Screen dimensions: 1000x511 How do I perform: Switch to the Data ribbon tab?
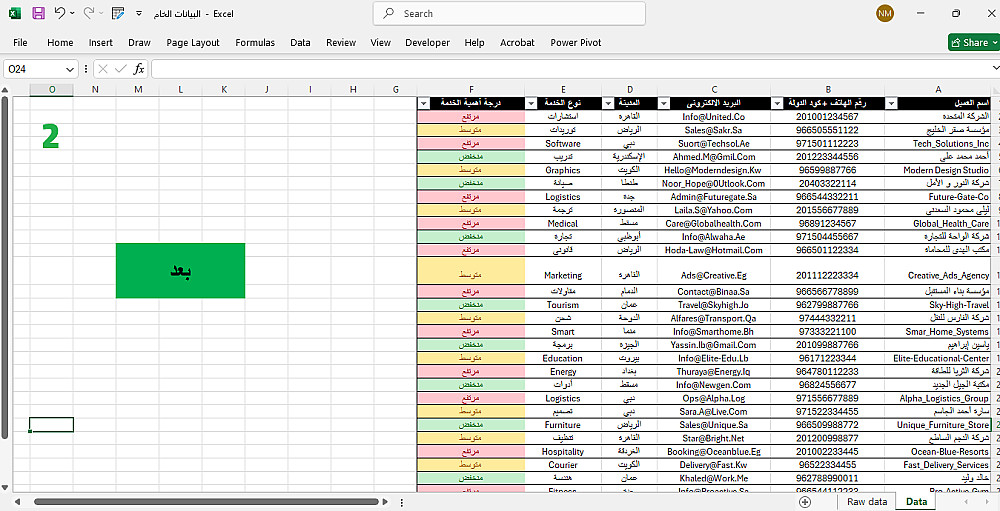[x=300, y=43]
